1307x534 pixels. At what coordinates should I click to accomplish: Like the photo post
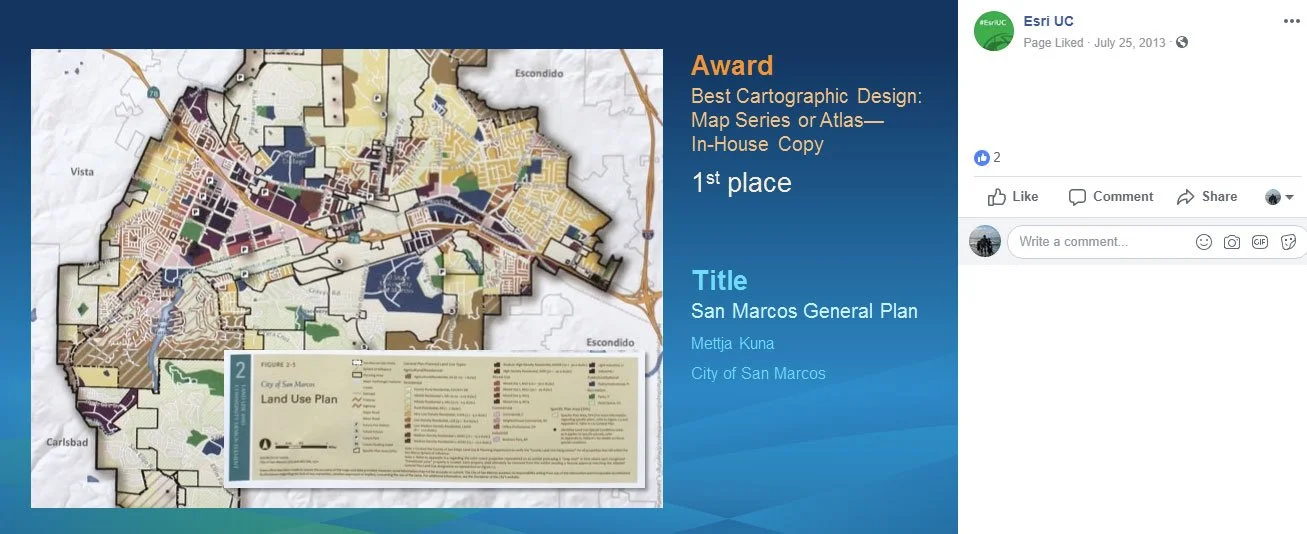pos(1013,197)
